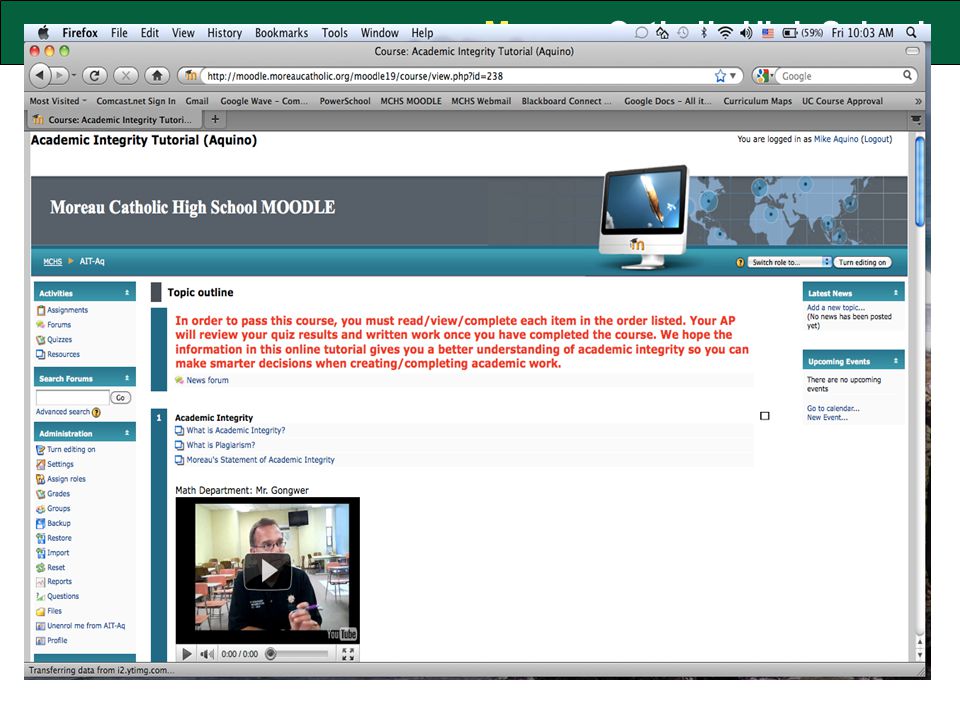Click the MCHS breadcrumb link

[53, 261]
